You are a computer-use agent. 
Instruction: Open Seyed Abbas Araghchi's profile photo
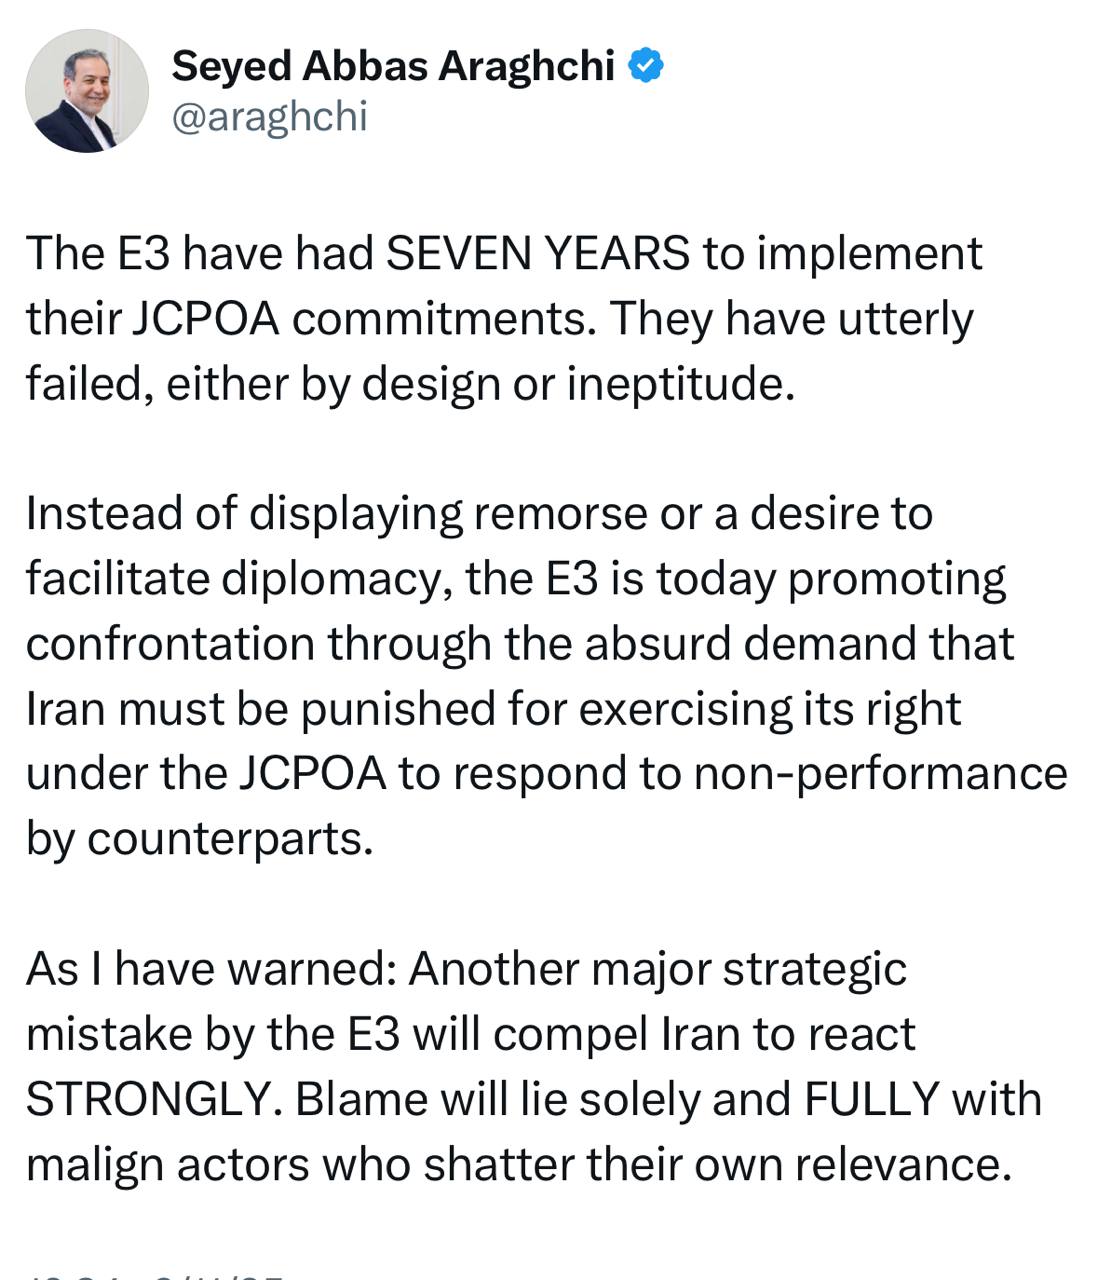[x=86, y=91]
